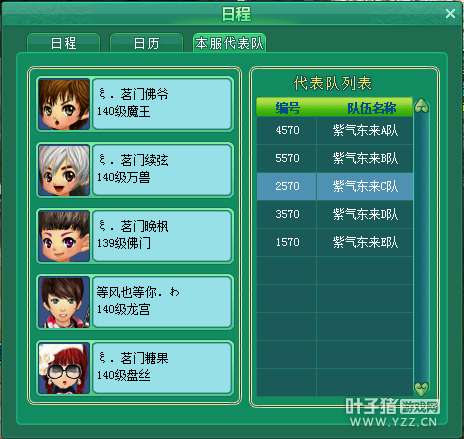Image resolution: width=464 pixels, height=439 pixels.
Task: Select the 本服代表队 tab
Action: 229,43
